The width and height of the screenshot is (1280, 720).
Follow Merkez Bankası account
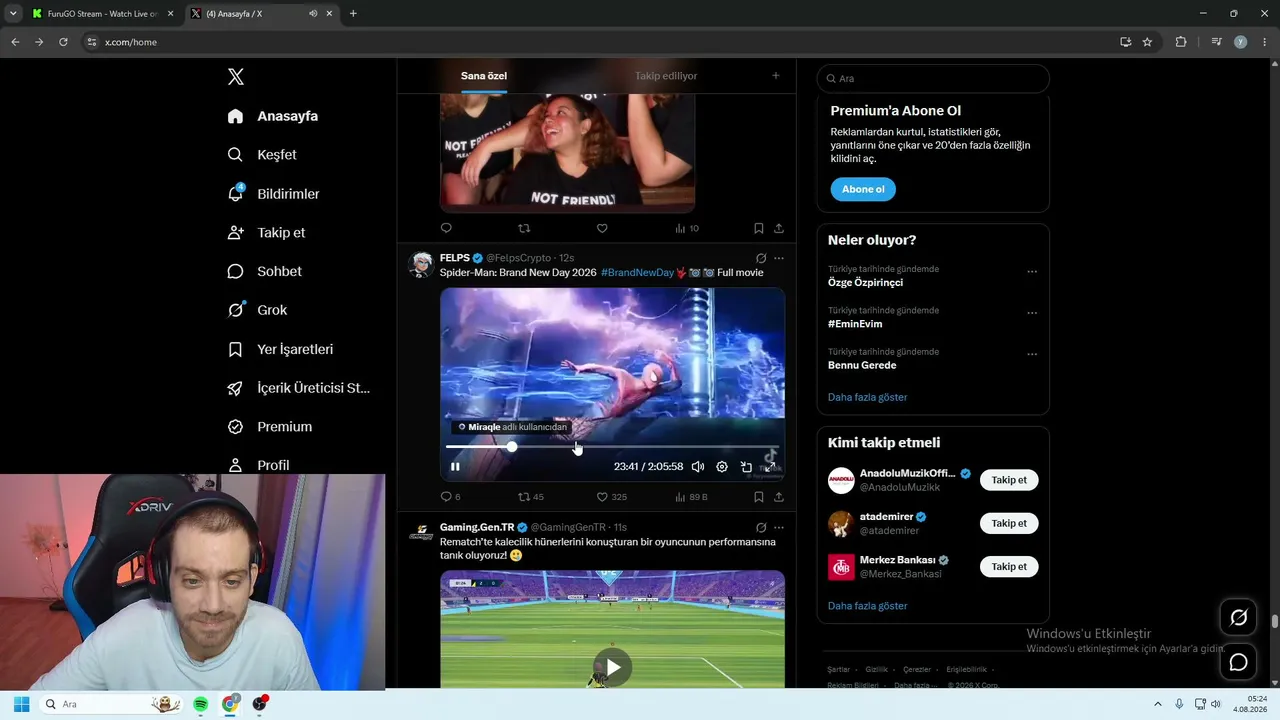pos(1009,567)
